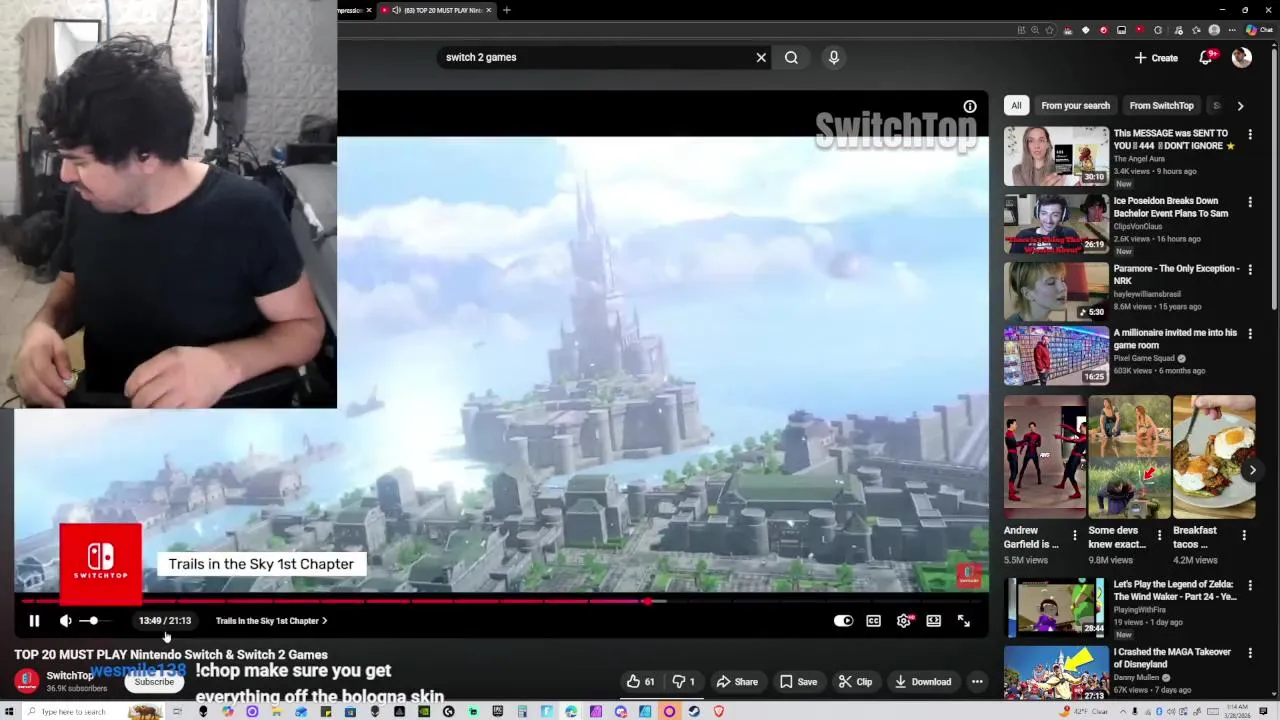Subscribe to the SwitchTop channel

(154, 682)
